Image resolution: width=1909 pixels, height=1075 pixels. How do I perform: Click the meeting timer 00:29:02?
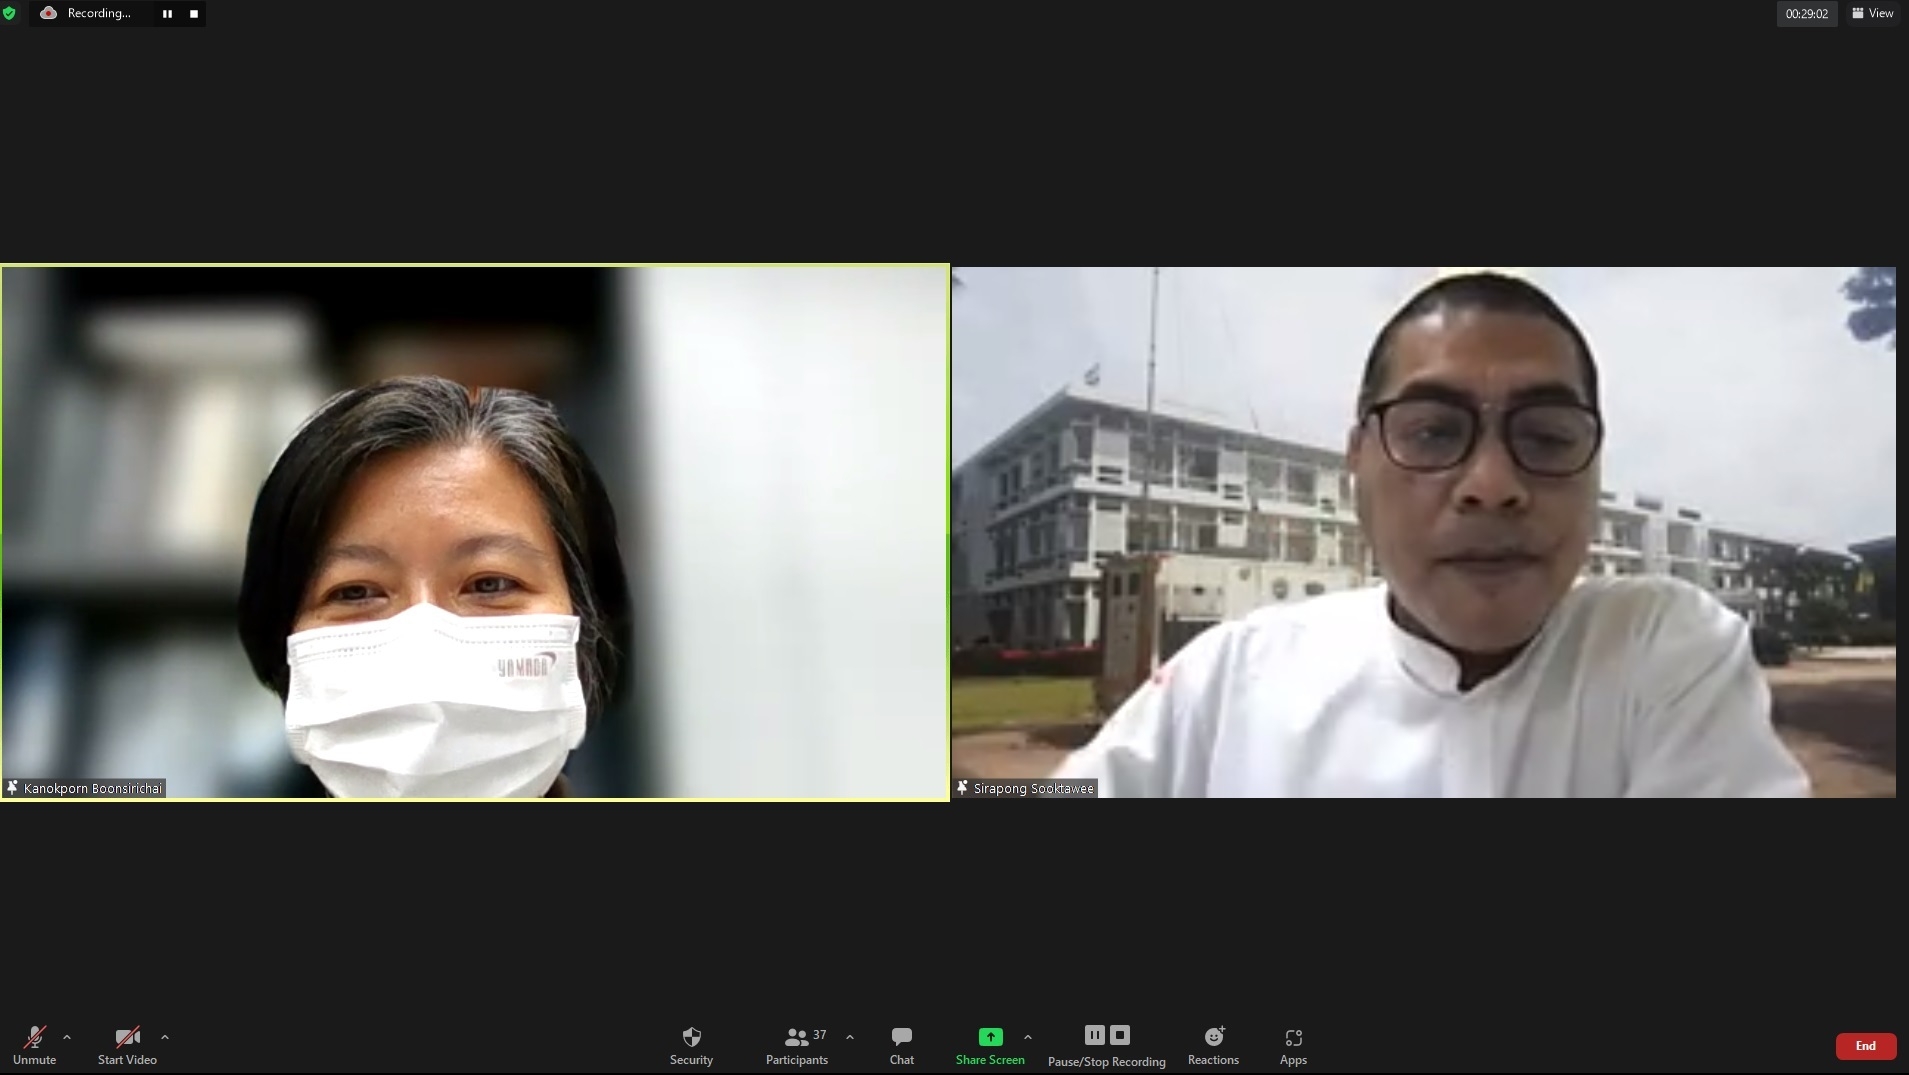1807,14
